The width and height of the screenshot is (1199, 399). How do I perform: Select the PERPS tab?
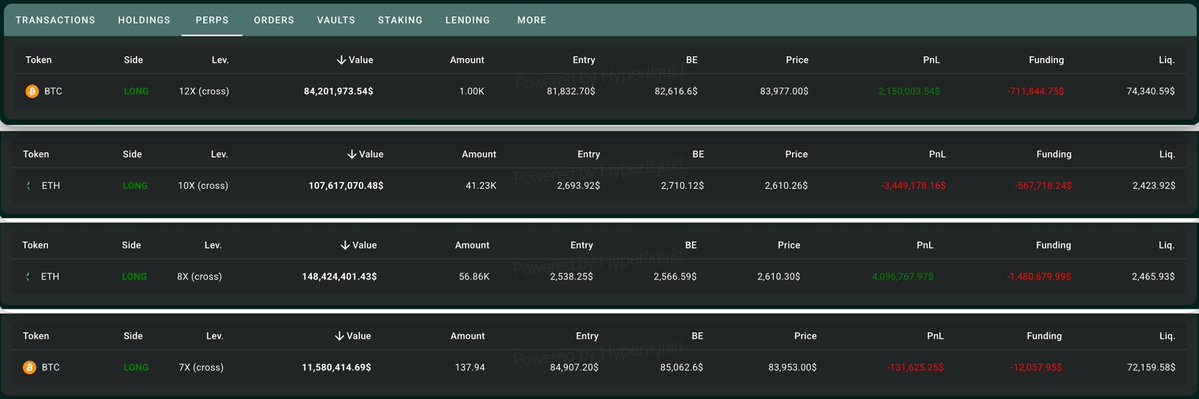point(212,21)
